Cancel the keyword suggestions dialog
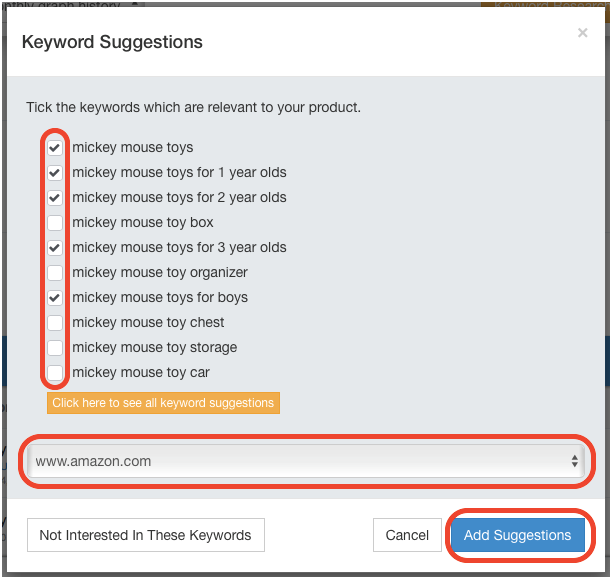Screen dimensions: 612x579 click(407, 535)
